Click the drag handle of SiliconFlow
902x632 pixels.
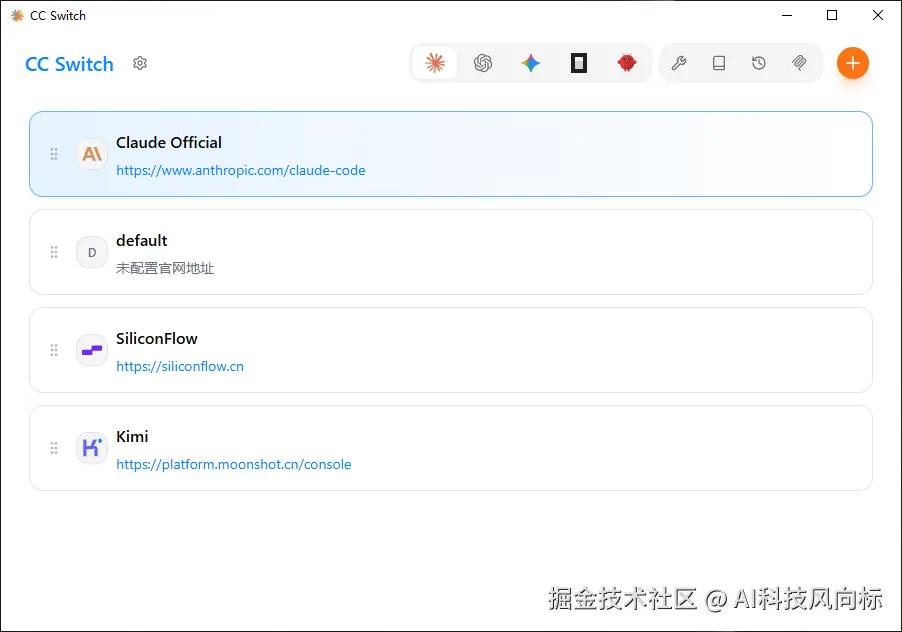coord(54,350)
